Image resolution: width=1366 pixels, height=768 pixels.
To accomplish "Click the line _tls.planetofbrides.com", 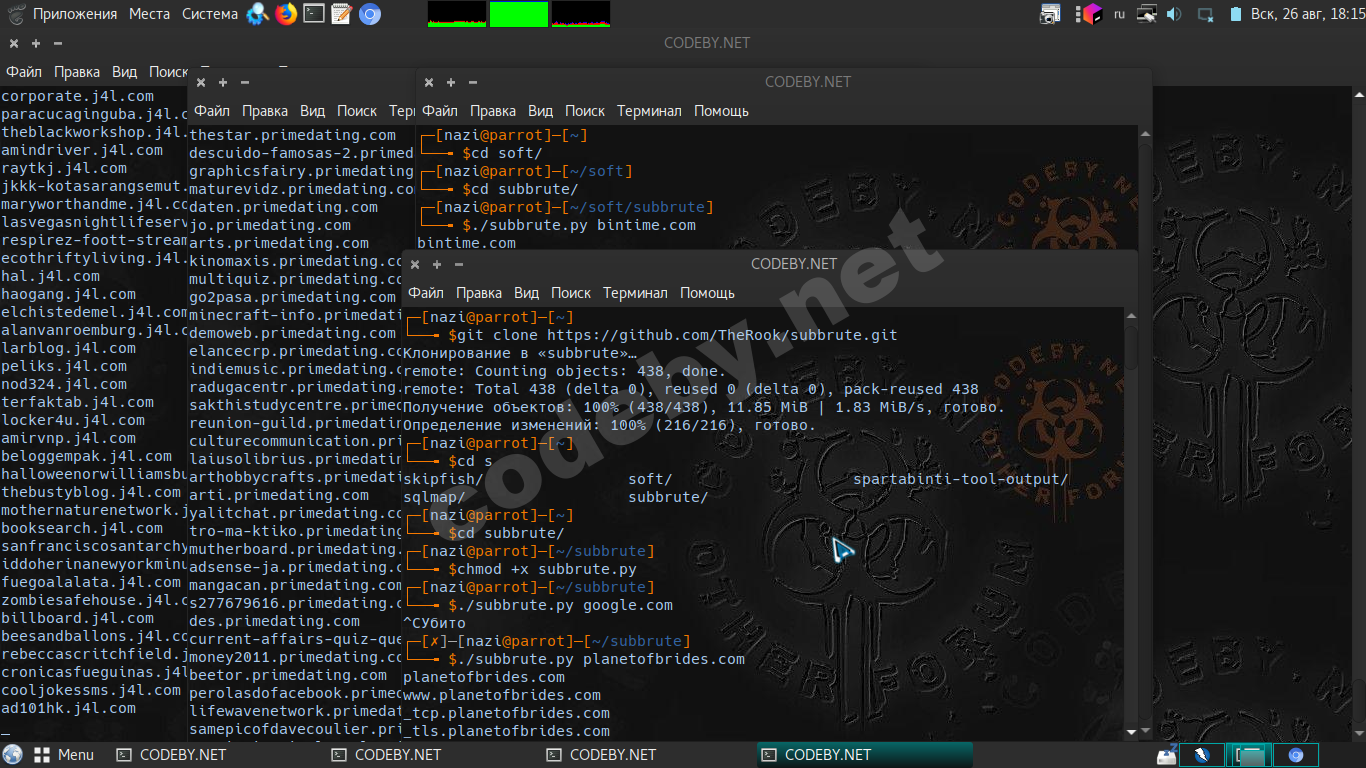I will pyautogui.click(x=506, y=731).
